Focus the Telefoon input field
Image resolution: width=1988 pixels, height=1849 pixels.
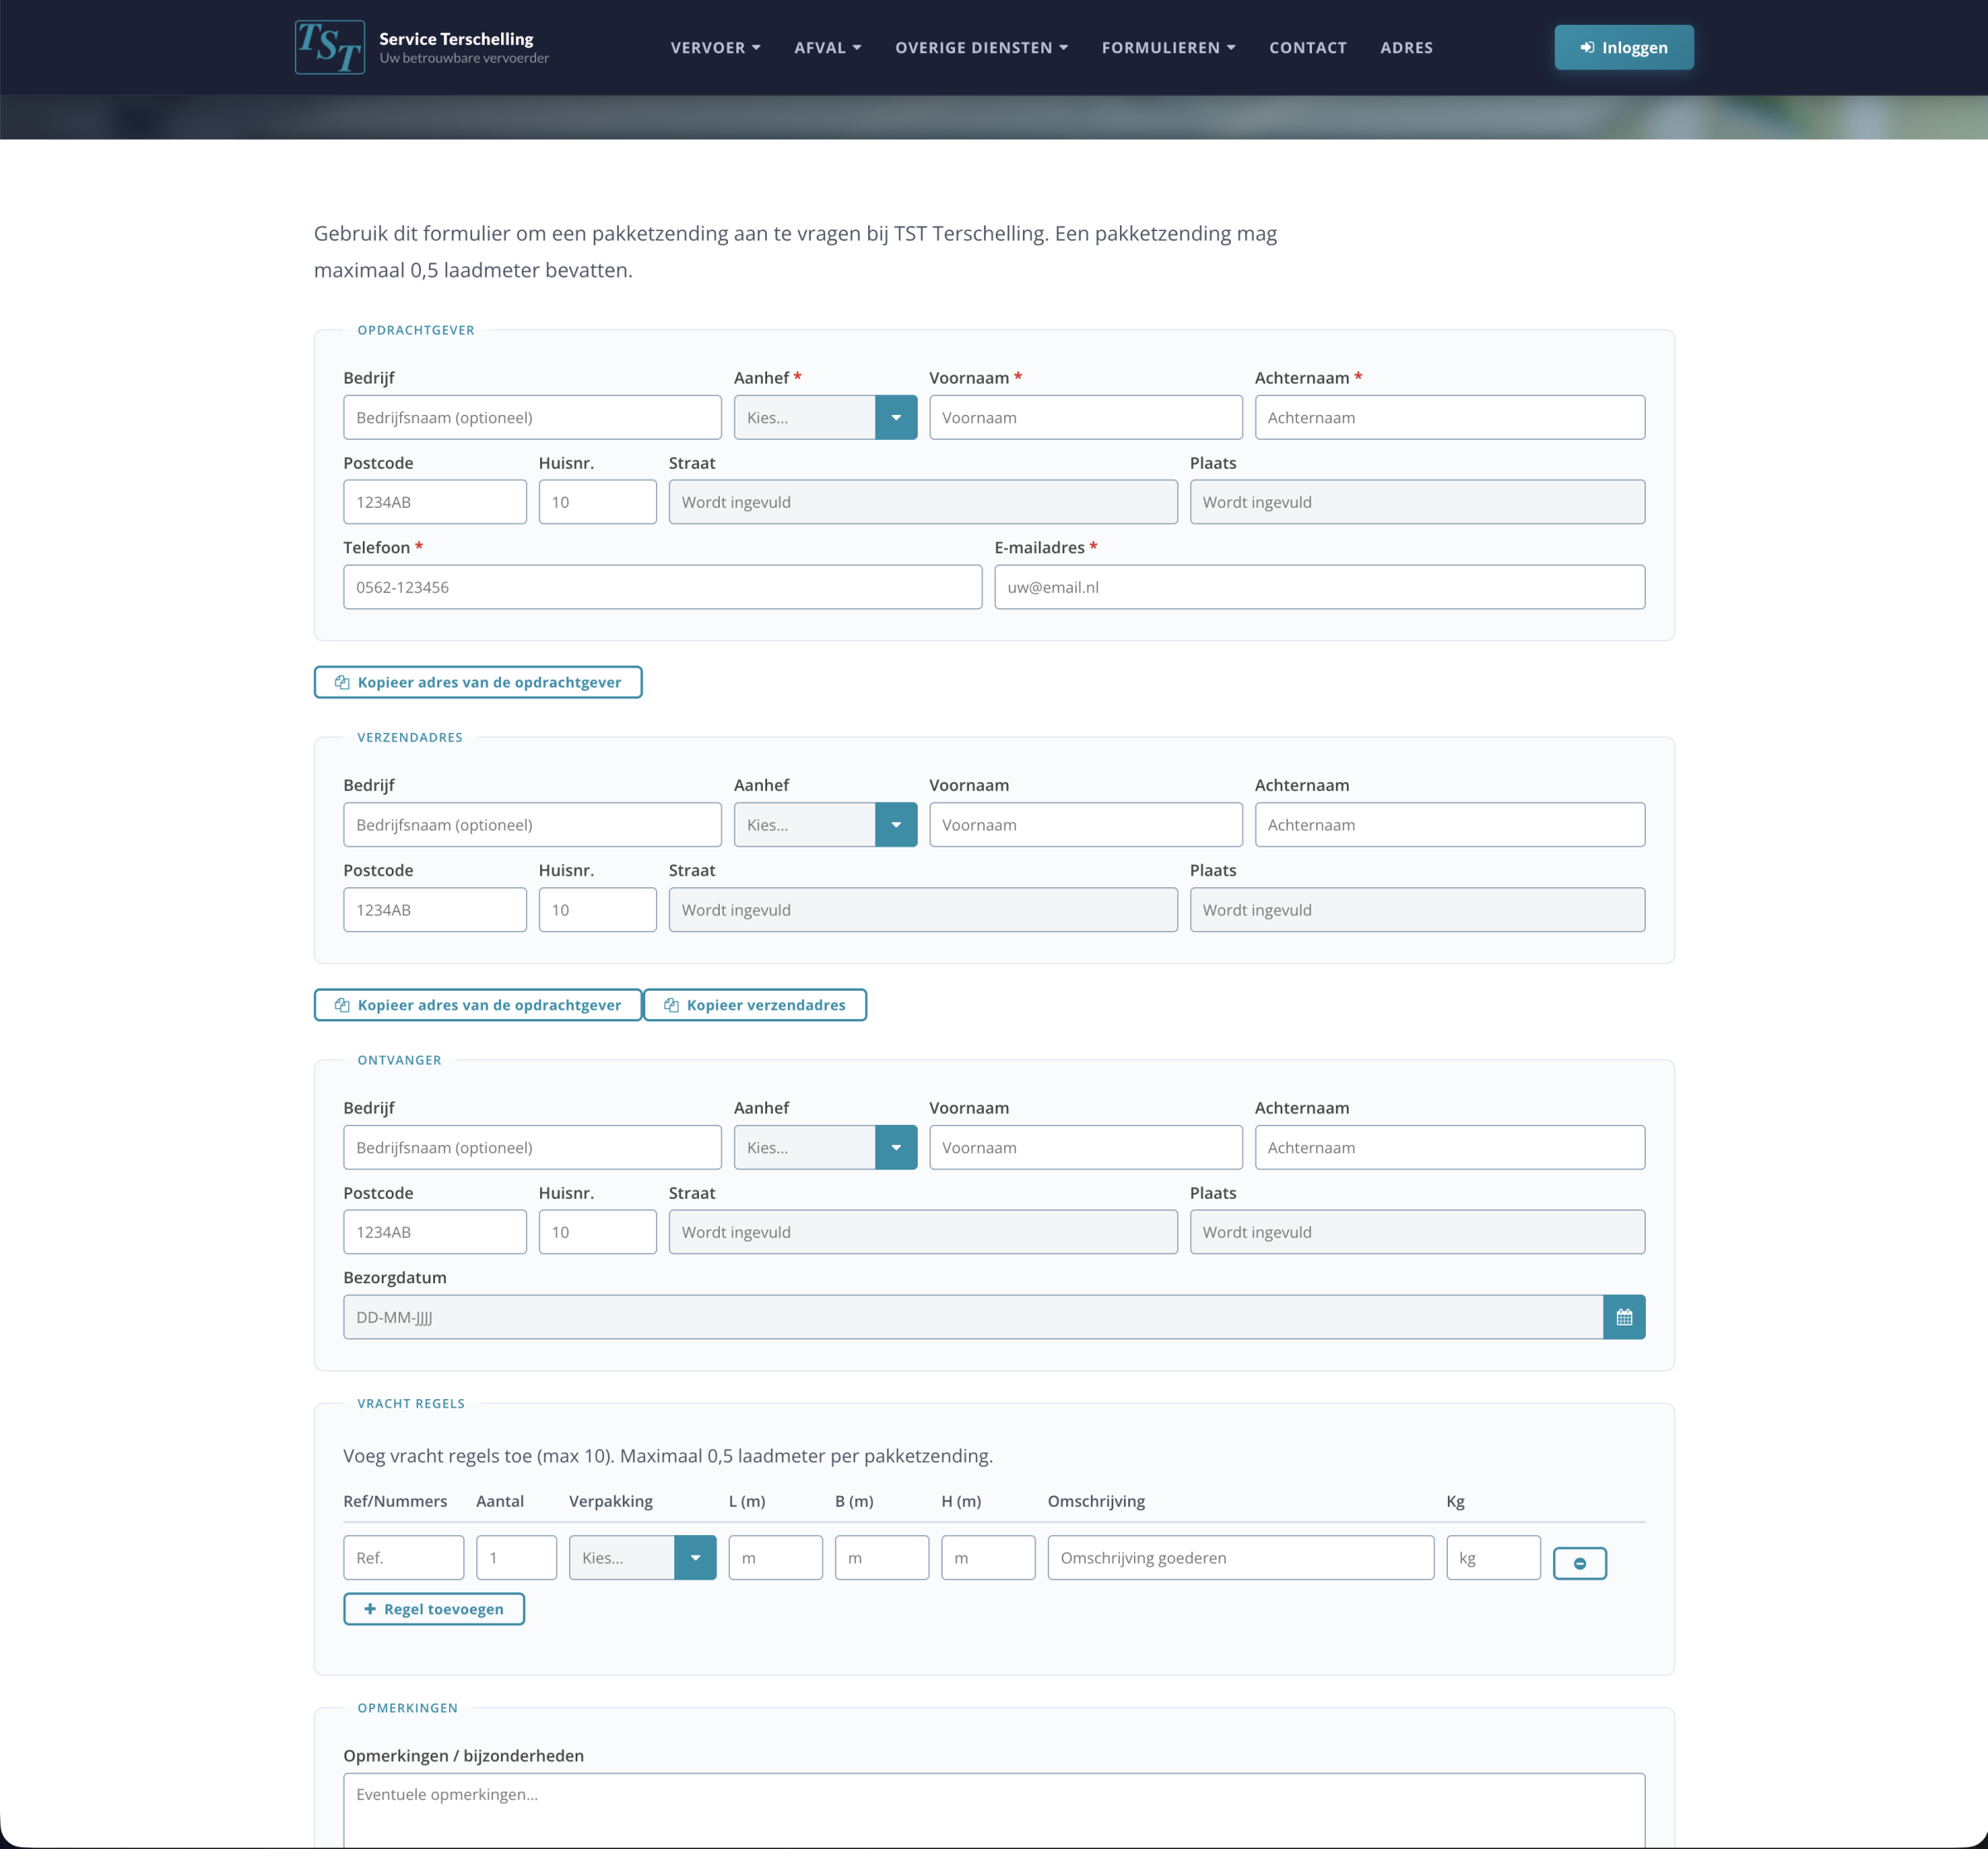pyautogui.click(x=661, y=587)
